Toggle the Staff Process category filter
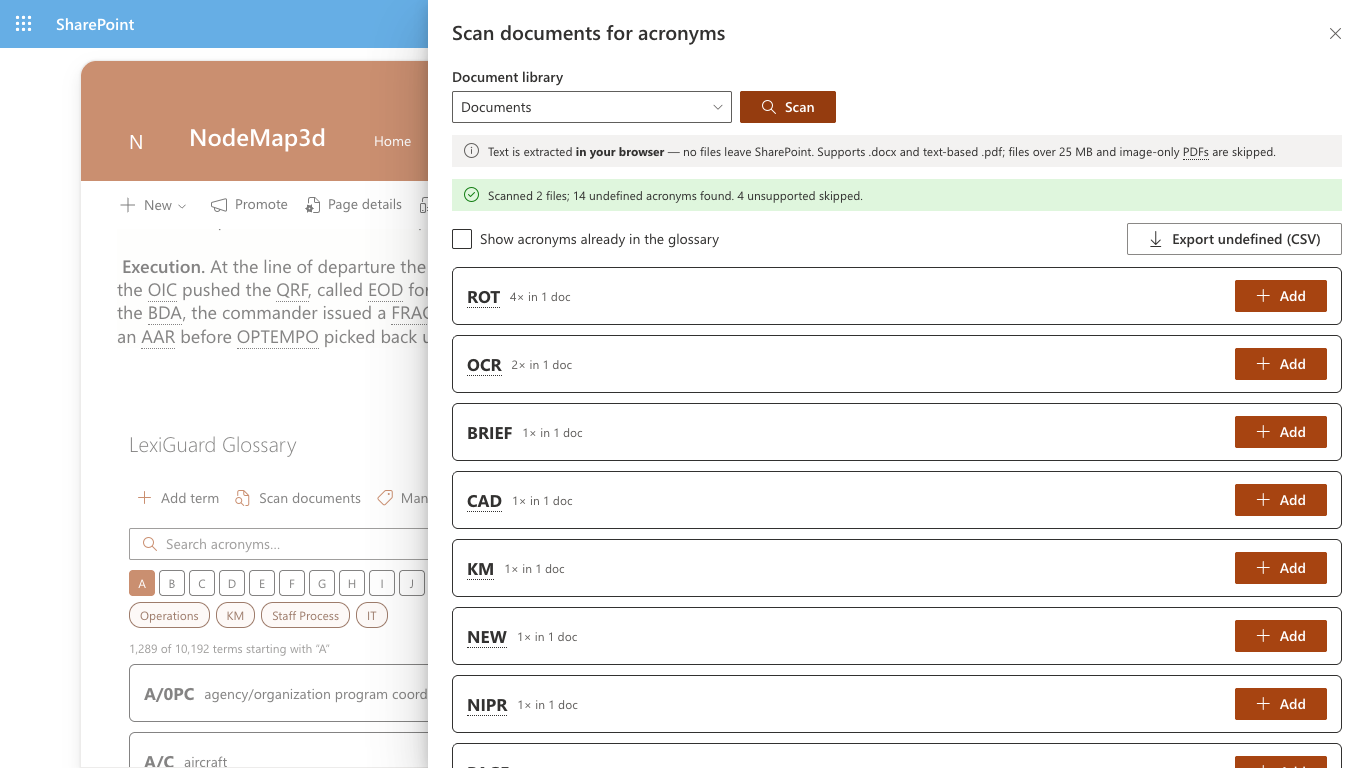 305,615
